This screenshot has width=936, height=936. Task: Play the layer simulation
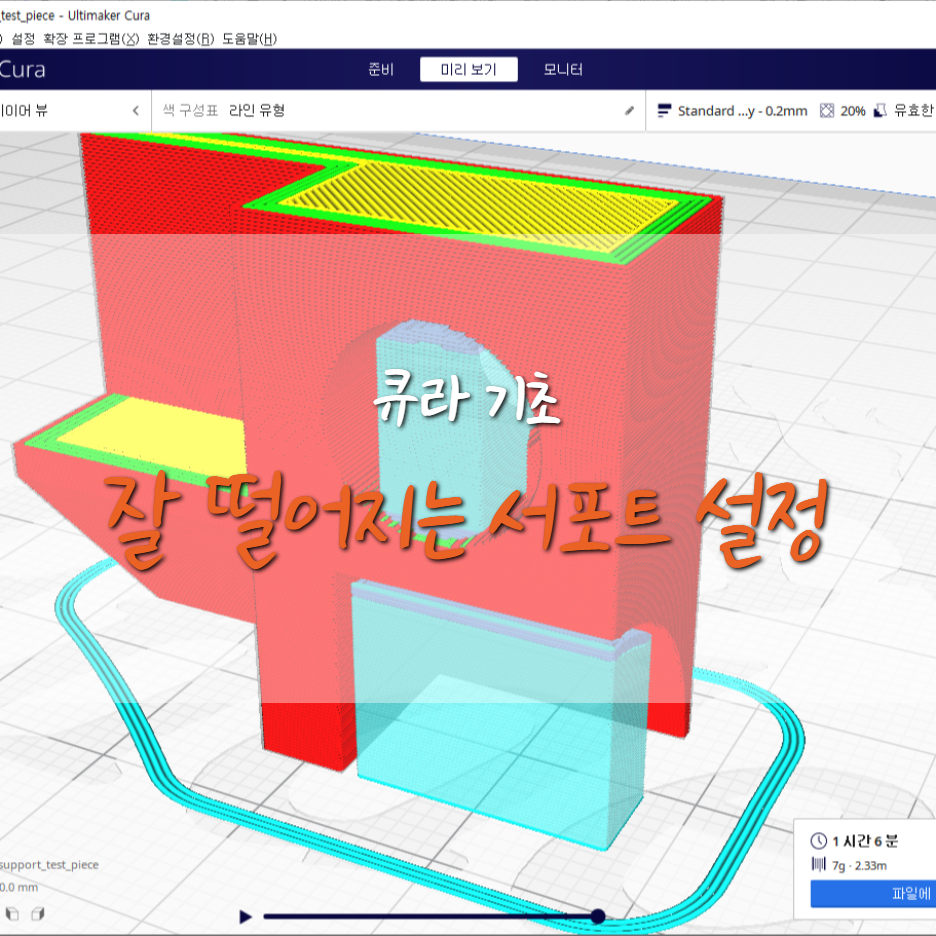point(245,916)
